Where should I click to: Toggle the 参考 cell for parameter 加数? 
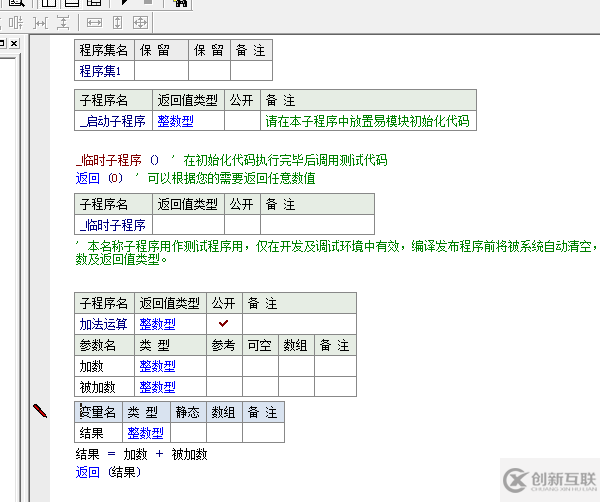point(224,366)
